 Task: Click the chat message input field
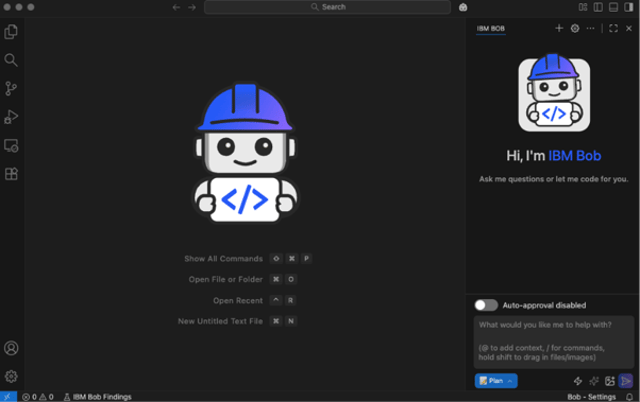coord(554,342)
